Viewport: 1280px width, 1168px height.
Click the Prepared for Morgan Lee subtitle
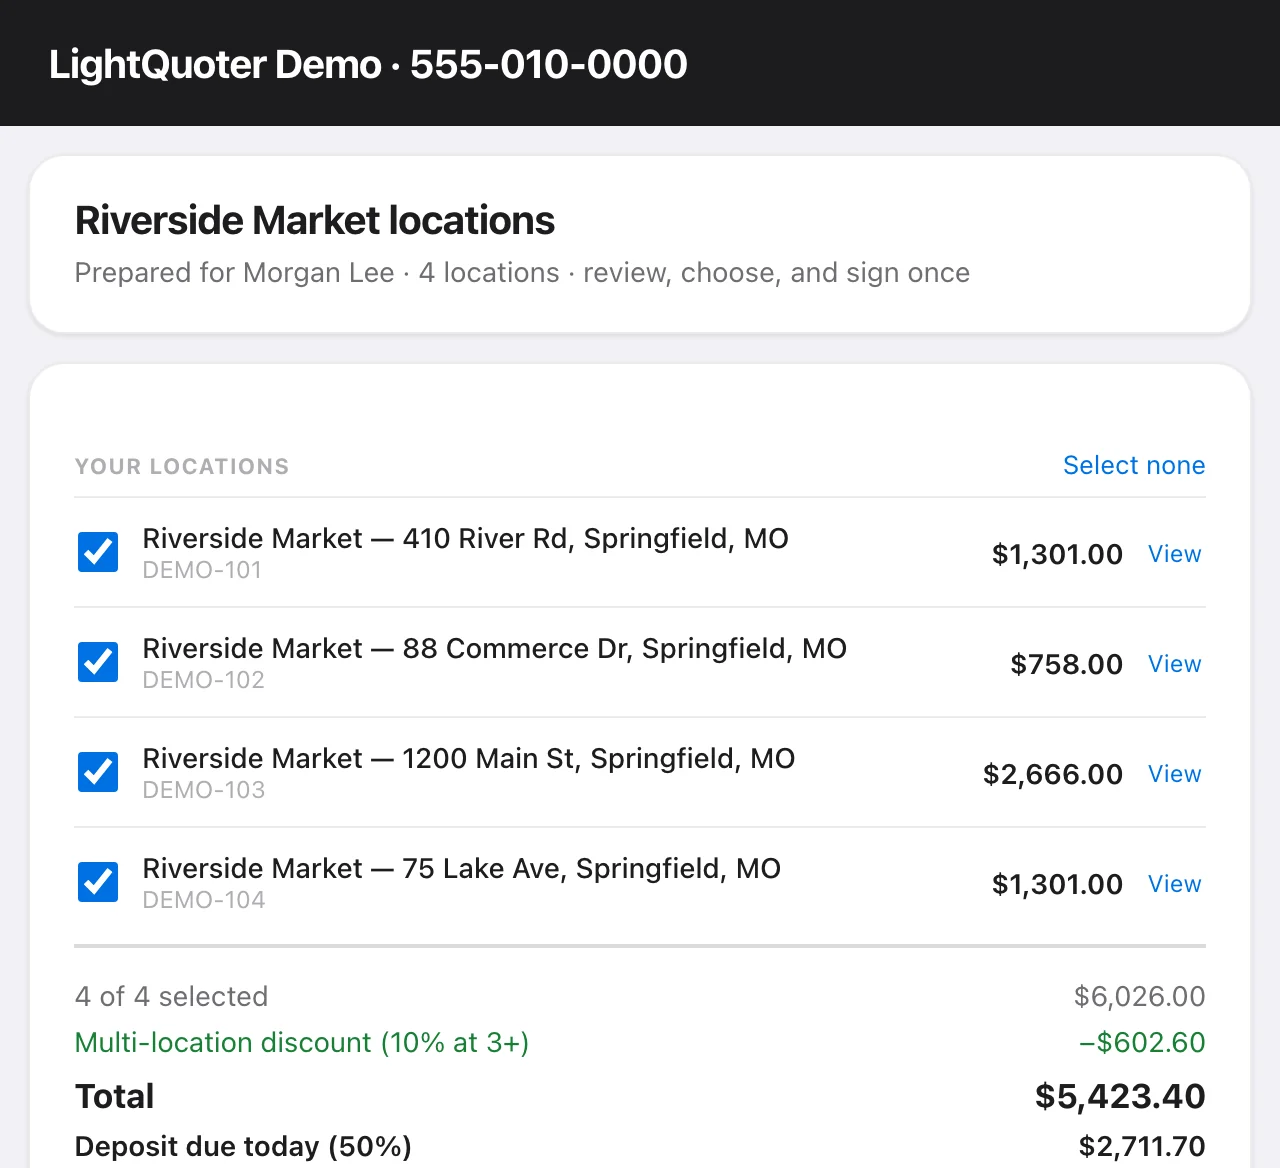pyautogui.click(x=522, y=273)
